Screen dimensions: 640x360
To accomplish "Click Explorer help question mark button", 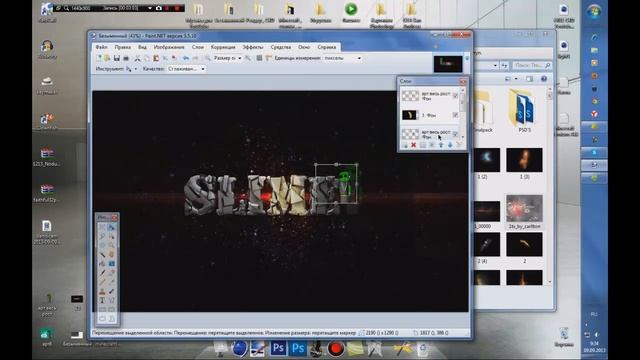I will pos(544,79).
